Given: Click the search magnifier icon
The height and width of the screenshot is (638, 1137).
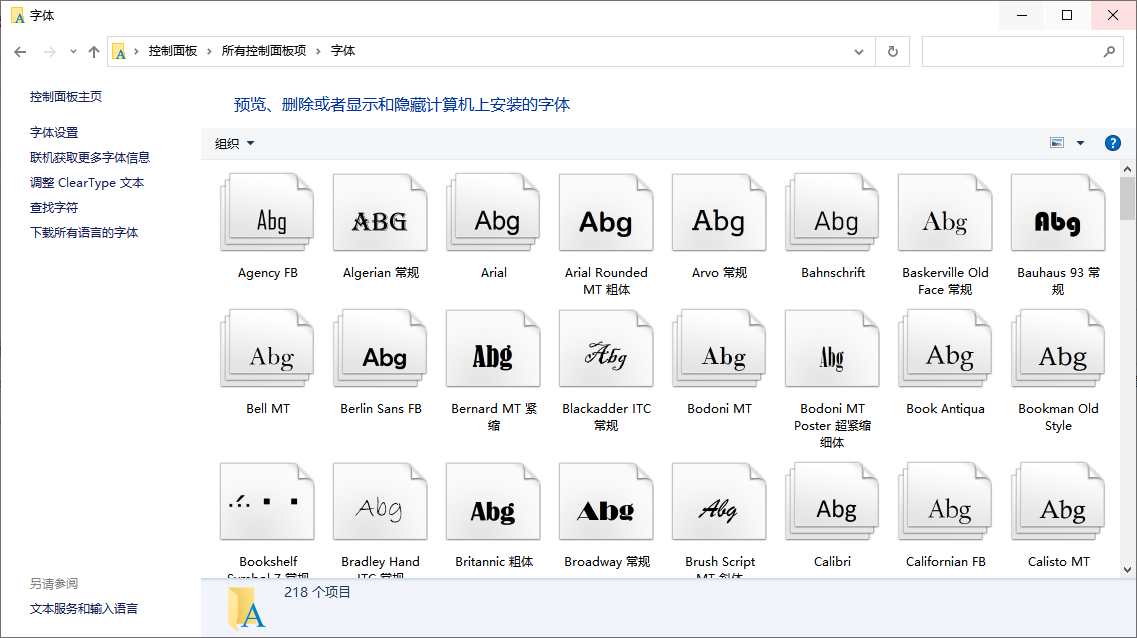Looking at the screenshot, I should click(1109, 51).
